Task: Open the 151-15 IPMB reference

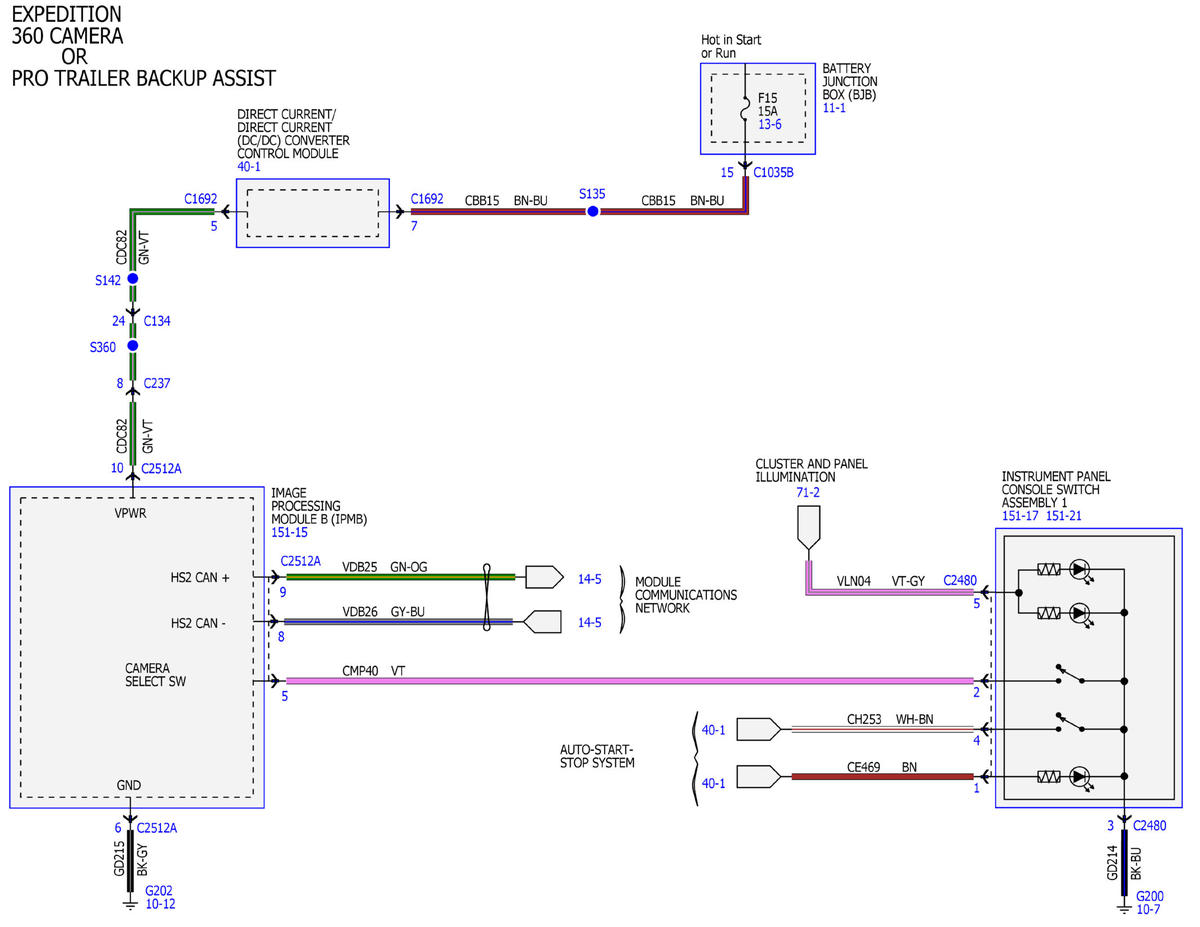Action: 290,533
